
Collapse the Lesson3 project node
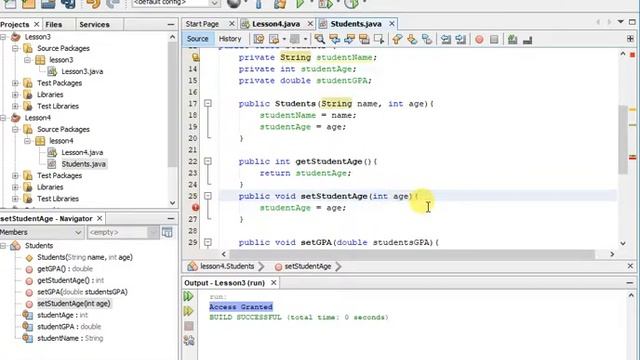(3, 37)
